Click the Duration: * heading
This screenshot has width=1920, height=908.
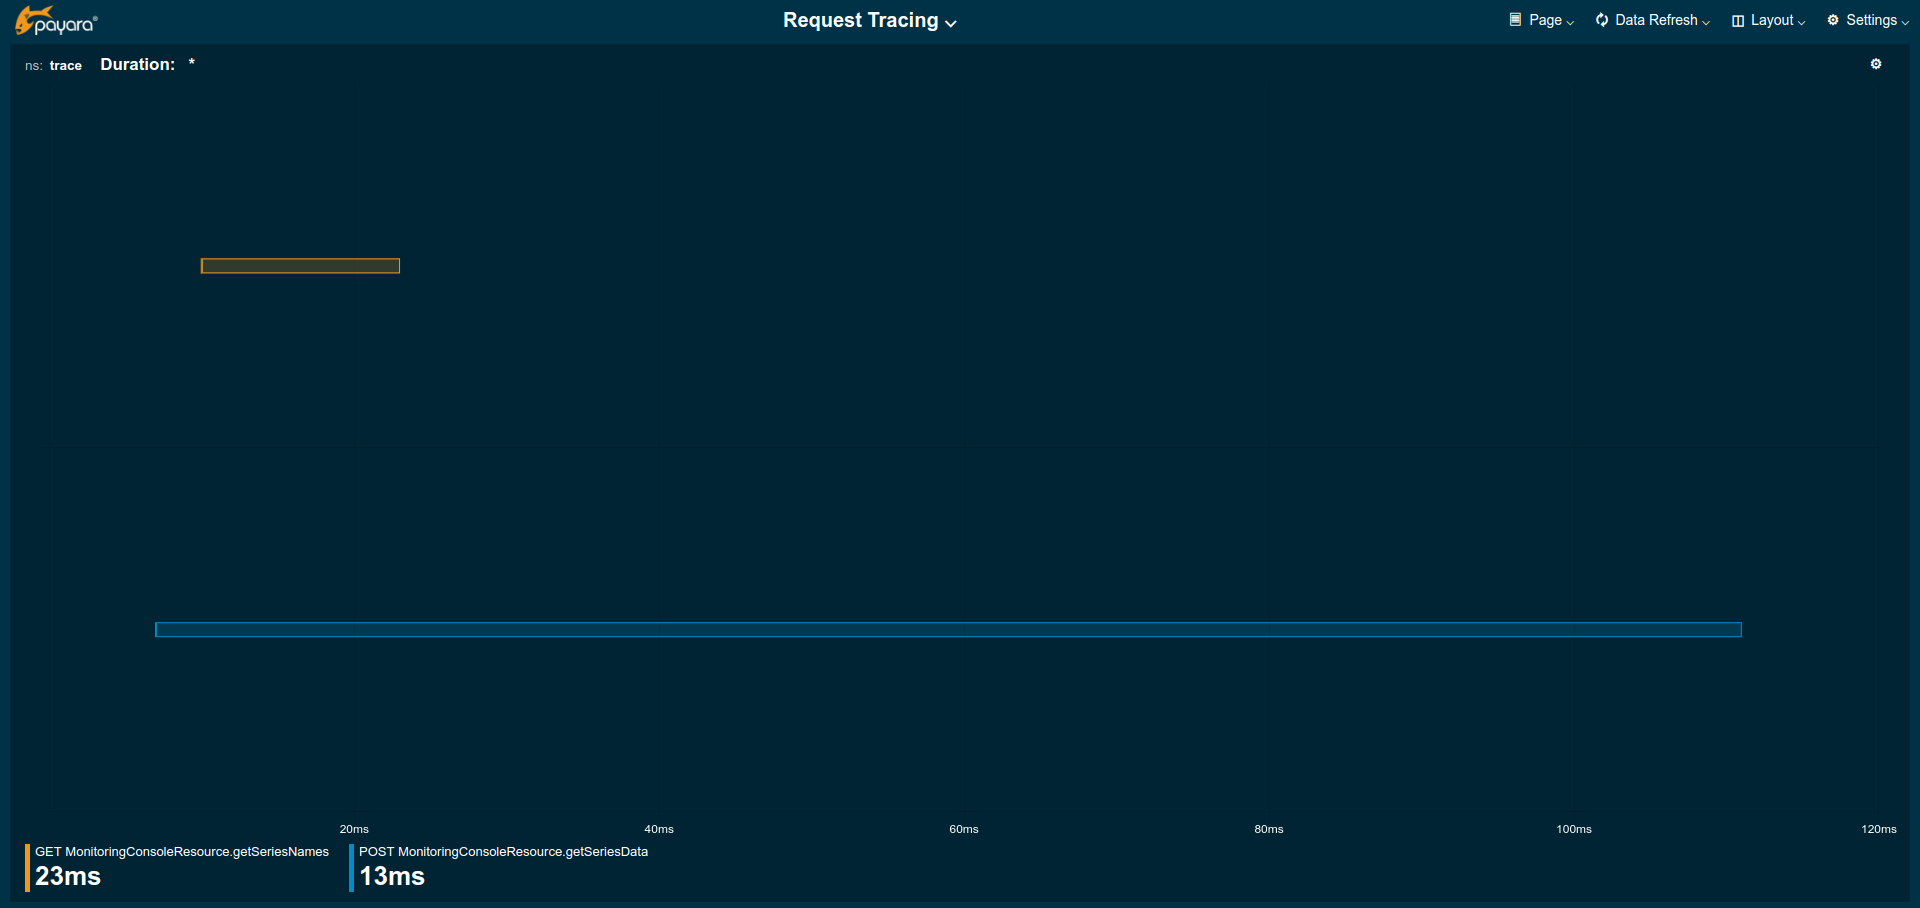coord(148,64)
